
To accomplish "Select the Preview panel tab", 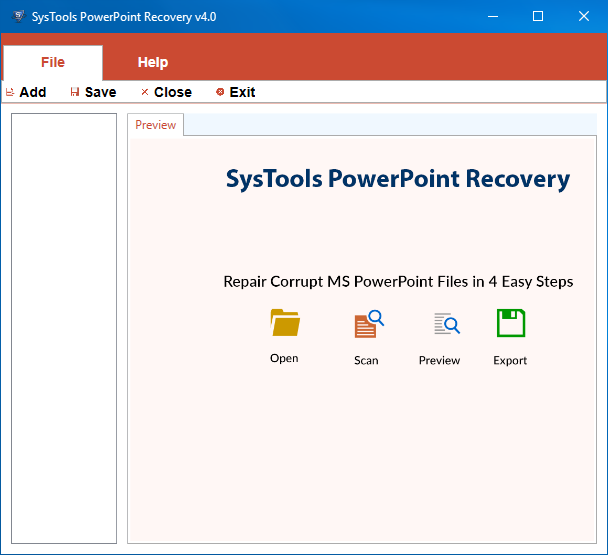I will click(x=155, y=125).
